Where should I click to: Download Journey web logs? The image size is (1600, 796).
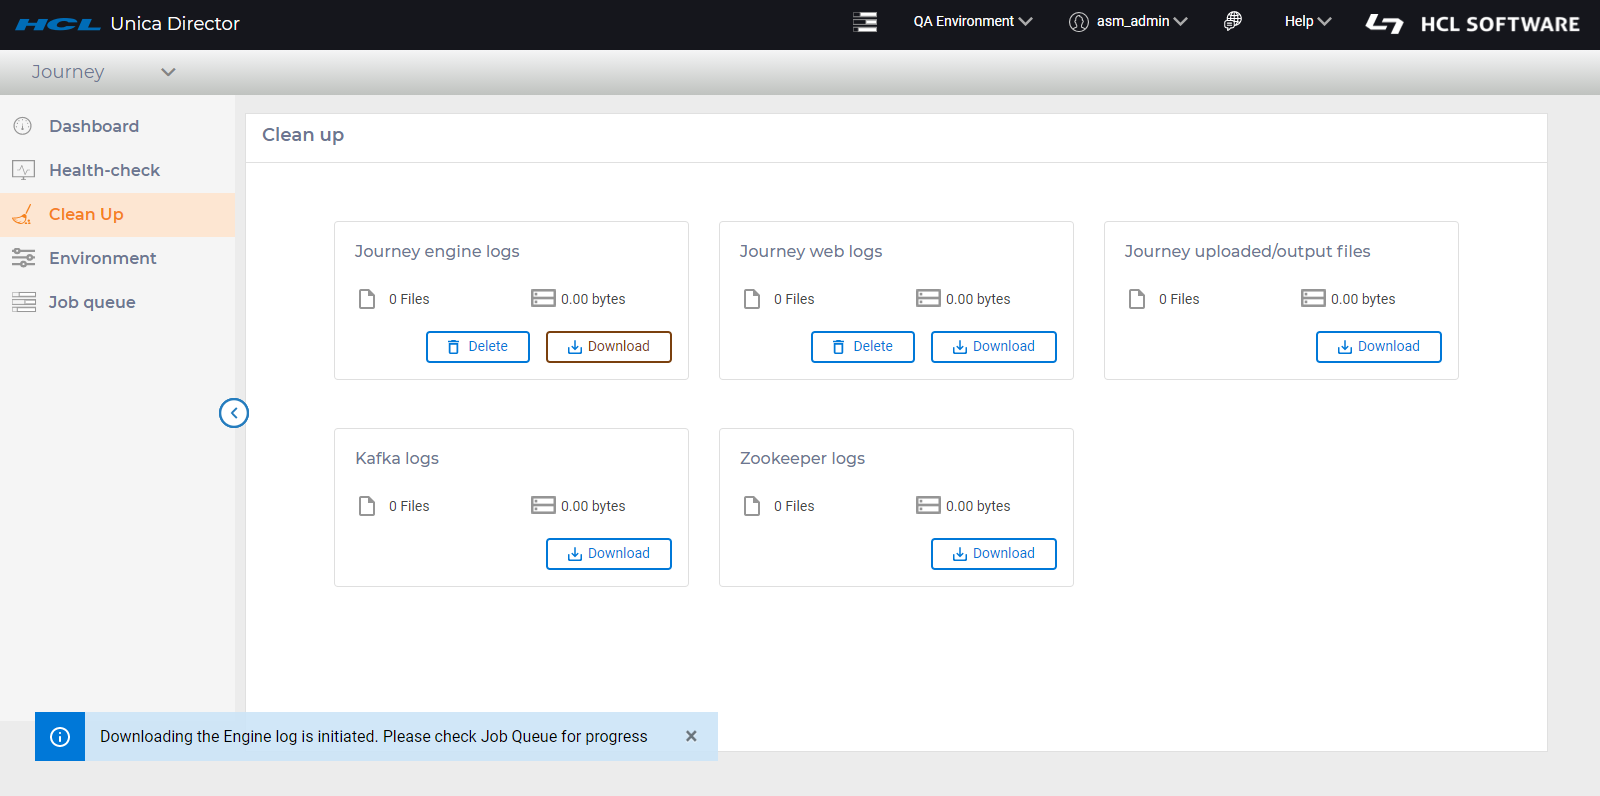993,347
